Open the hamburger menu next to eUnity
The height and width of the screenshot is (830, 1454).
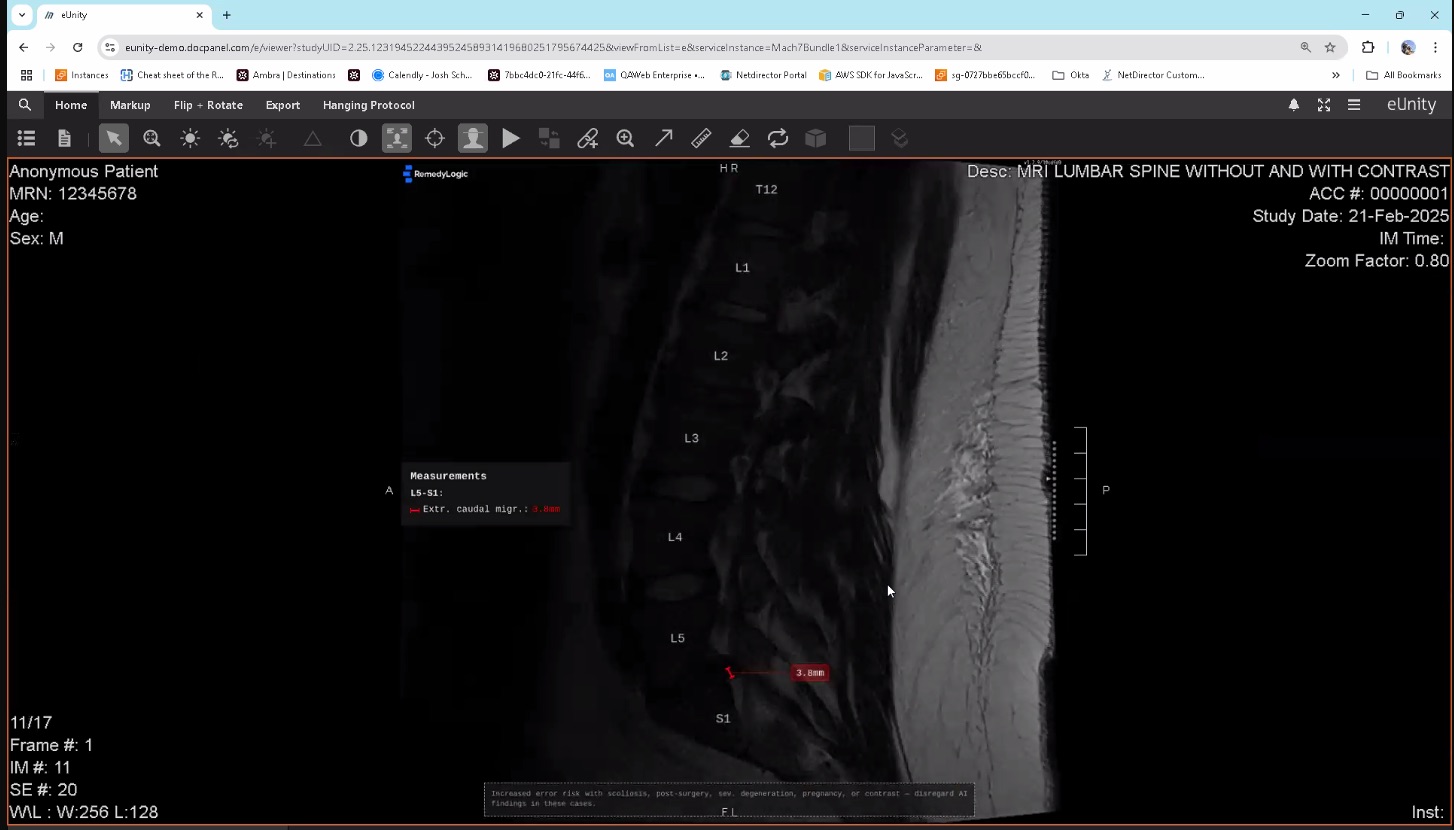pyautogui.click(x=1354, y=105)
